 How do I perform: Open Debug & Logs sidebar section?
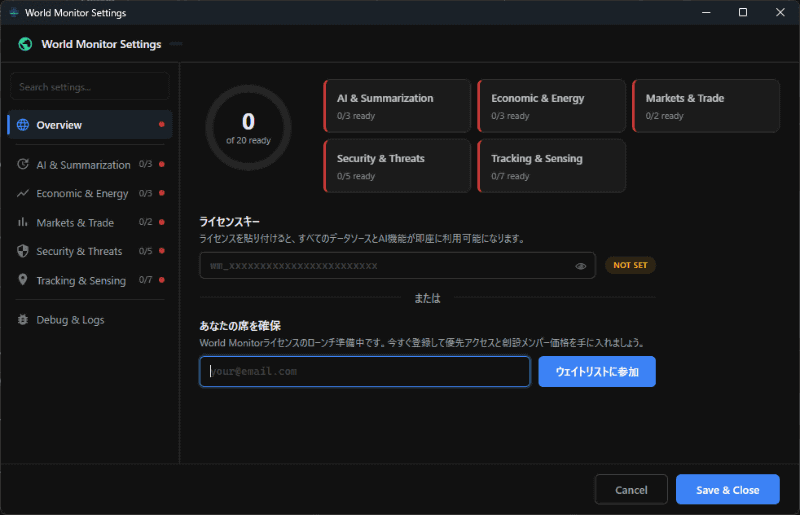coord(90,320)
